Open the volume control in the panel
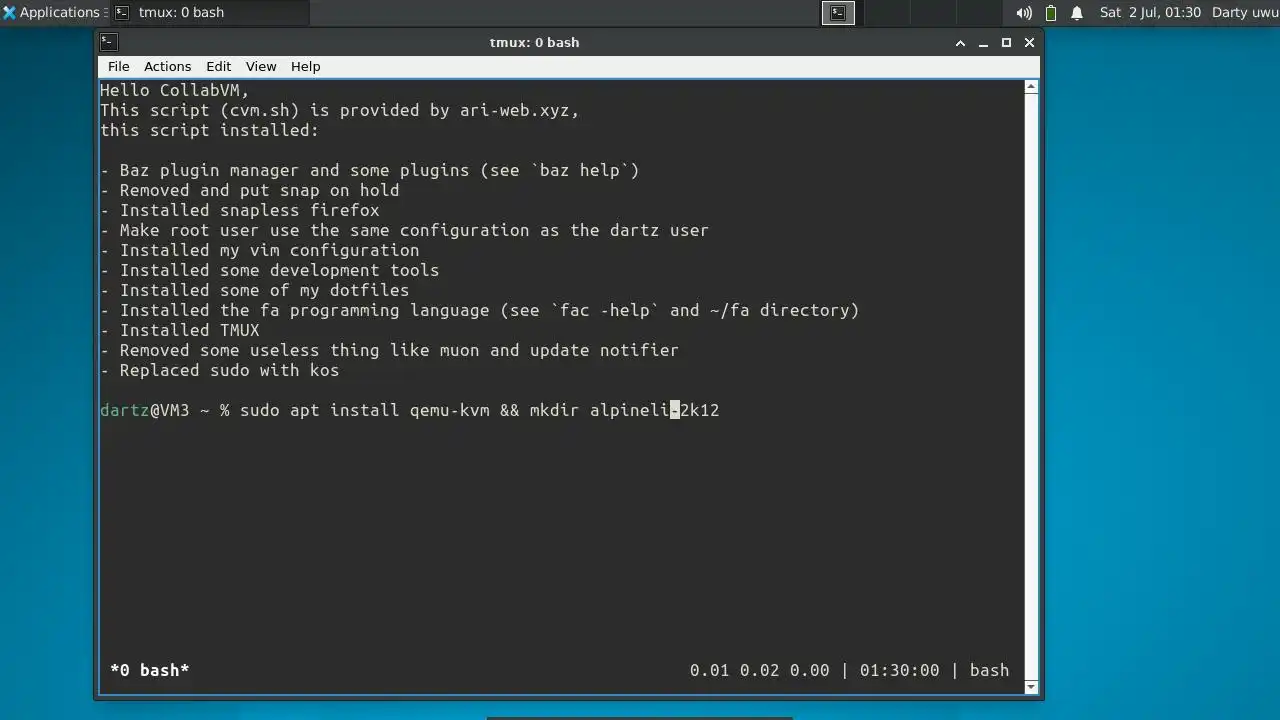The height and width of the screenshot is (720, 1280). coord(1024,13)
